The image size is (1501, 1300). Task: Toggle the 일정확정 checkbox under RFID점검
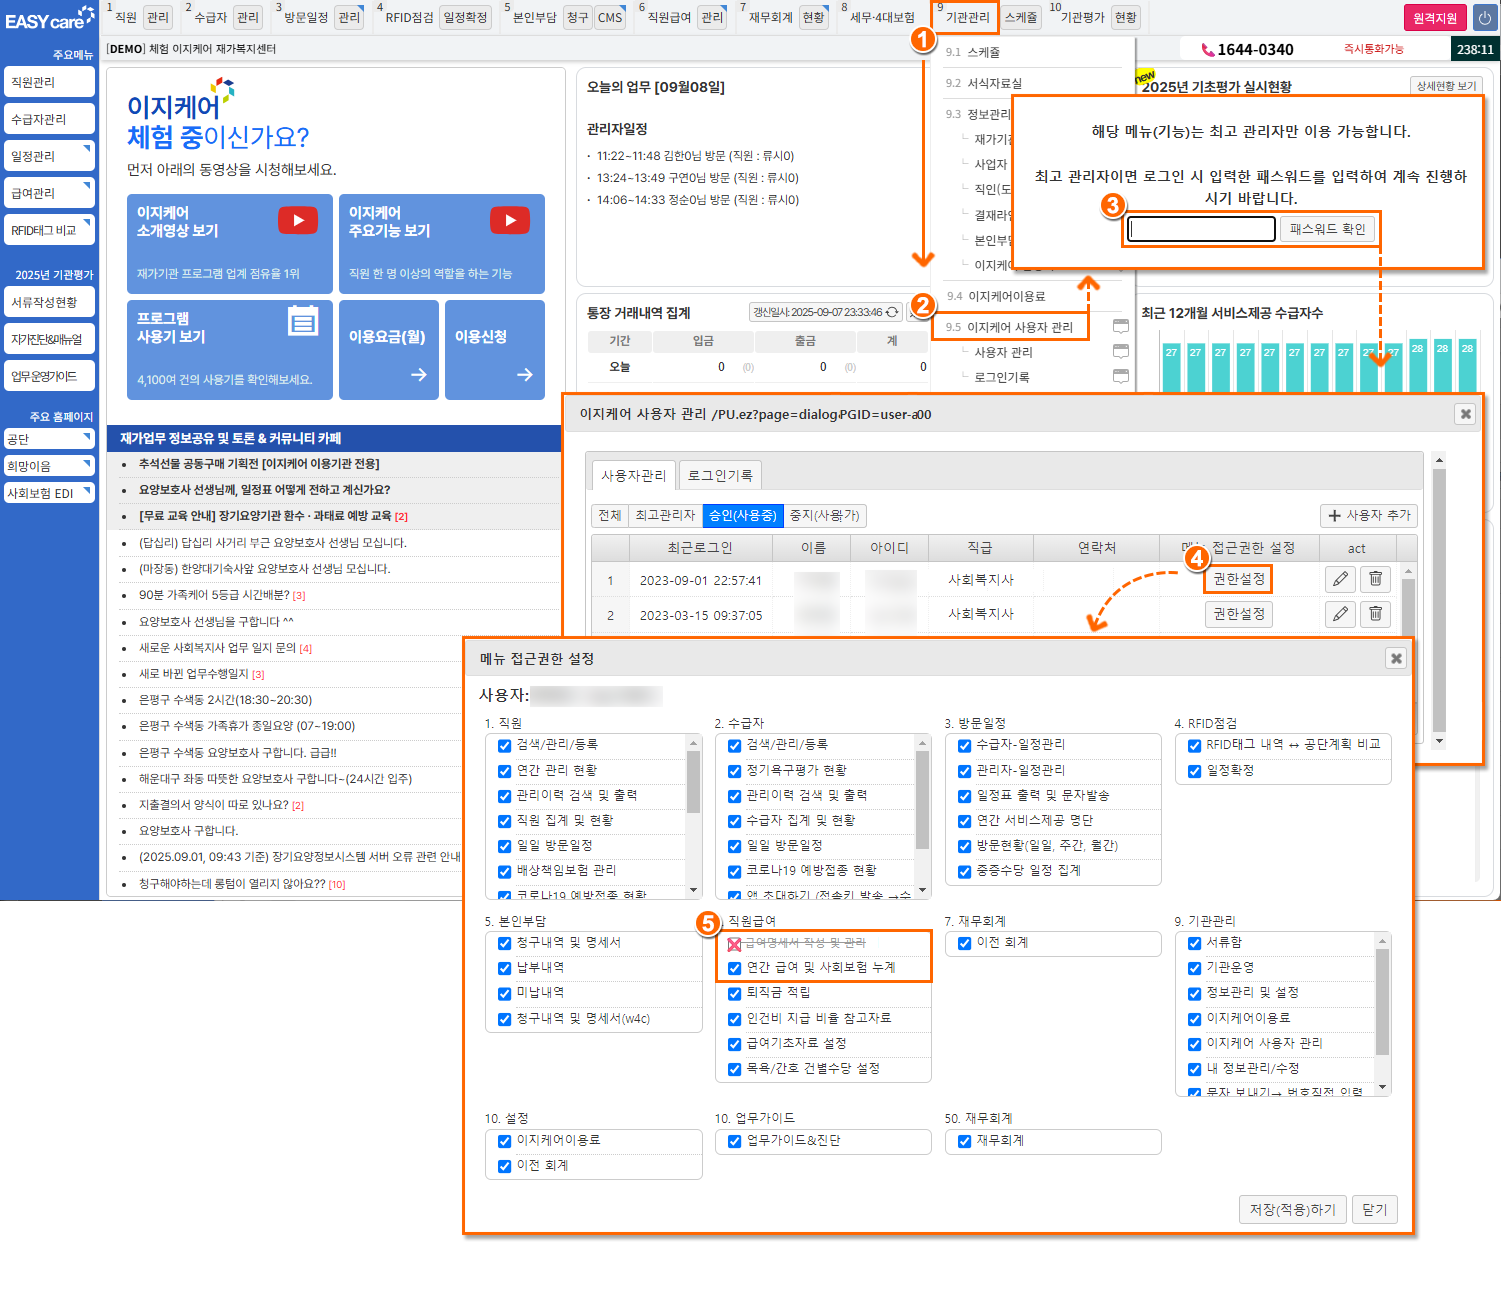[x=1195, y=771]
